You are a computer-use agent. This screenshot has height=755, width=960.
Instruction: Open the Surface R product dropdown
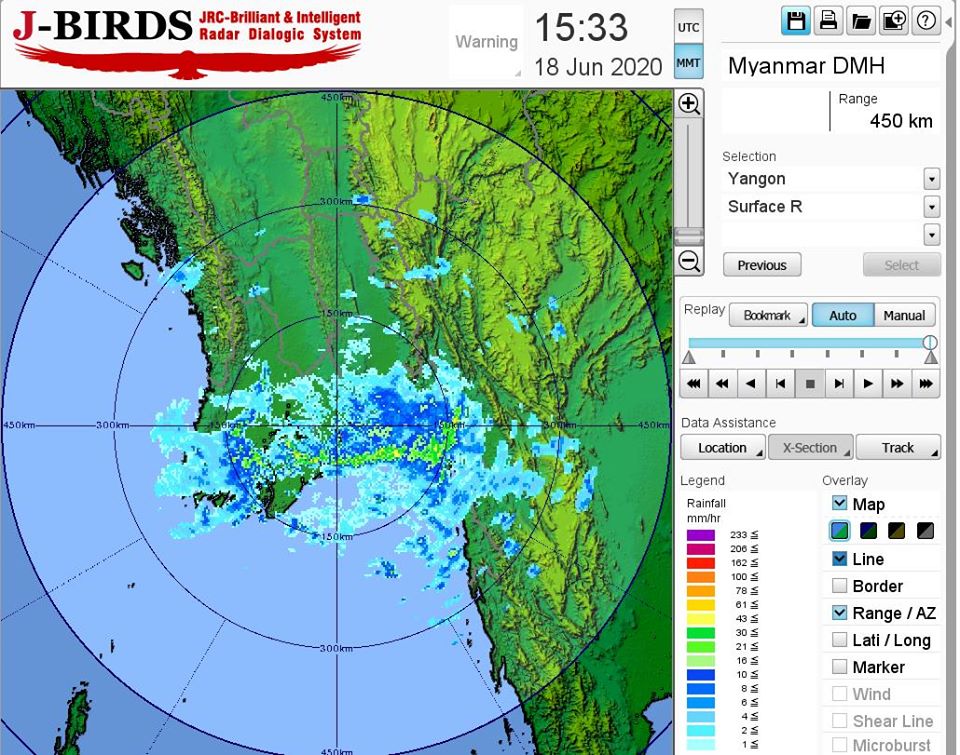[931, 207]
